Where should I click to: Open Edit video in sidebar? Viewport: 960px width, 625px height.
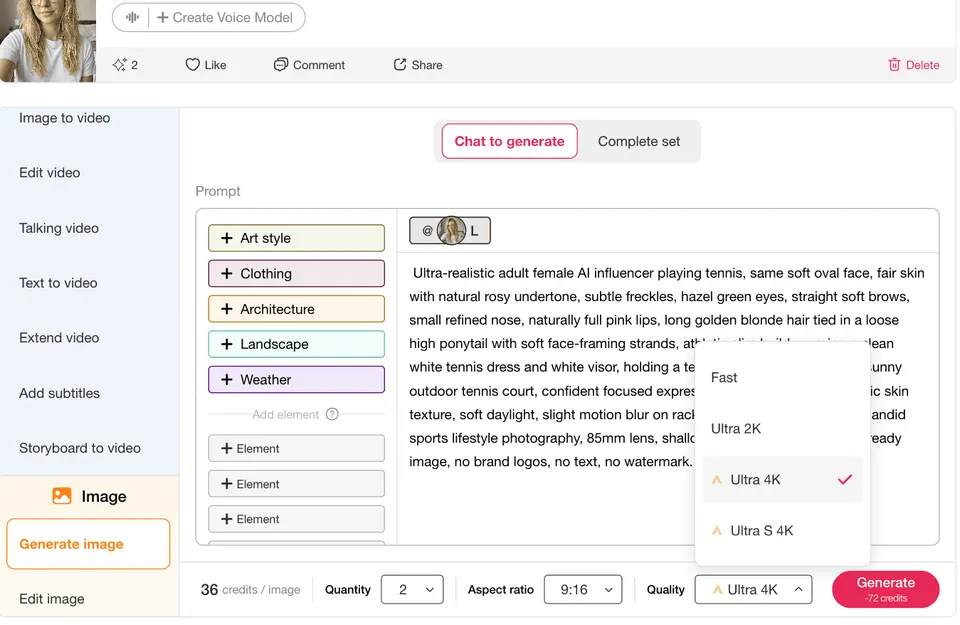tap(50, 173)
